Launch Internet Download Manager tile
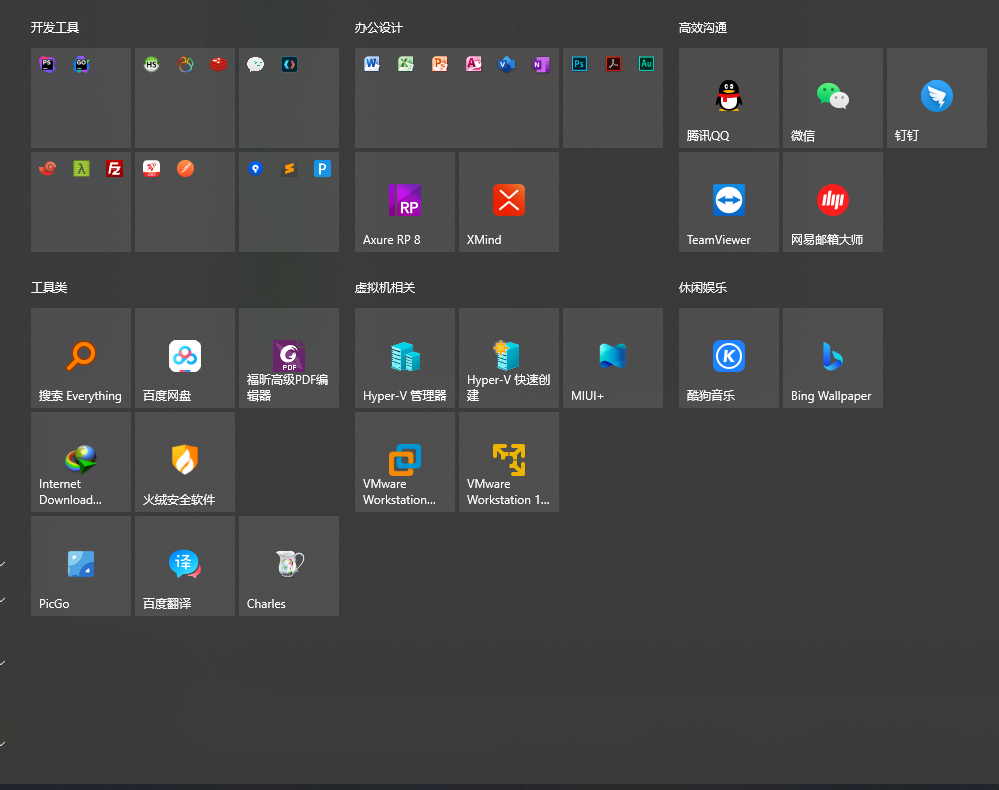This screenshot has width=999, height=790. [81, 462]
